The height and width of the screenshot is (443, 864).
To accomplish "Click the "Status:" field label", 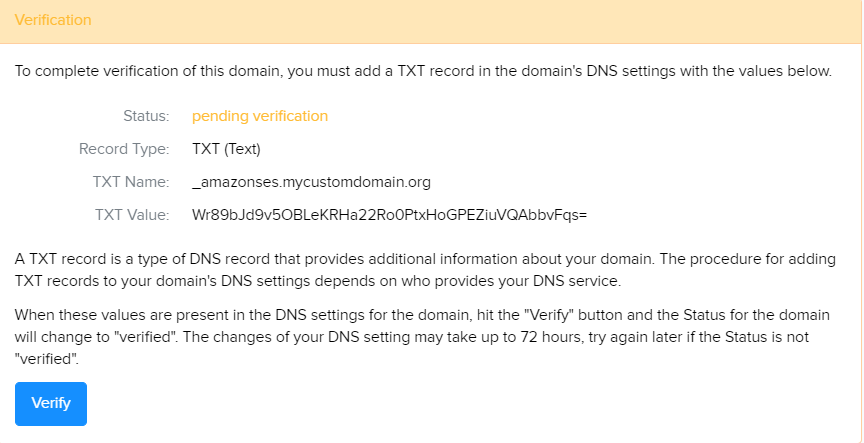I will (146, 116).
